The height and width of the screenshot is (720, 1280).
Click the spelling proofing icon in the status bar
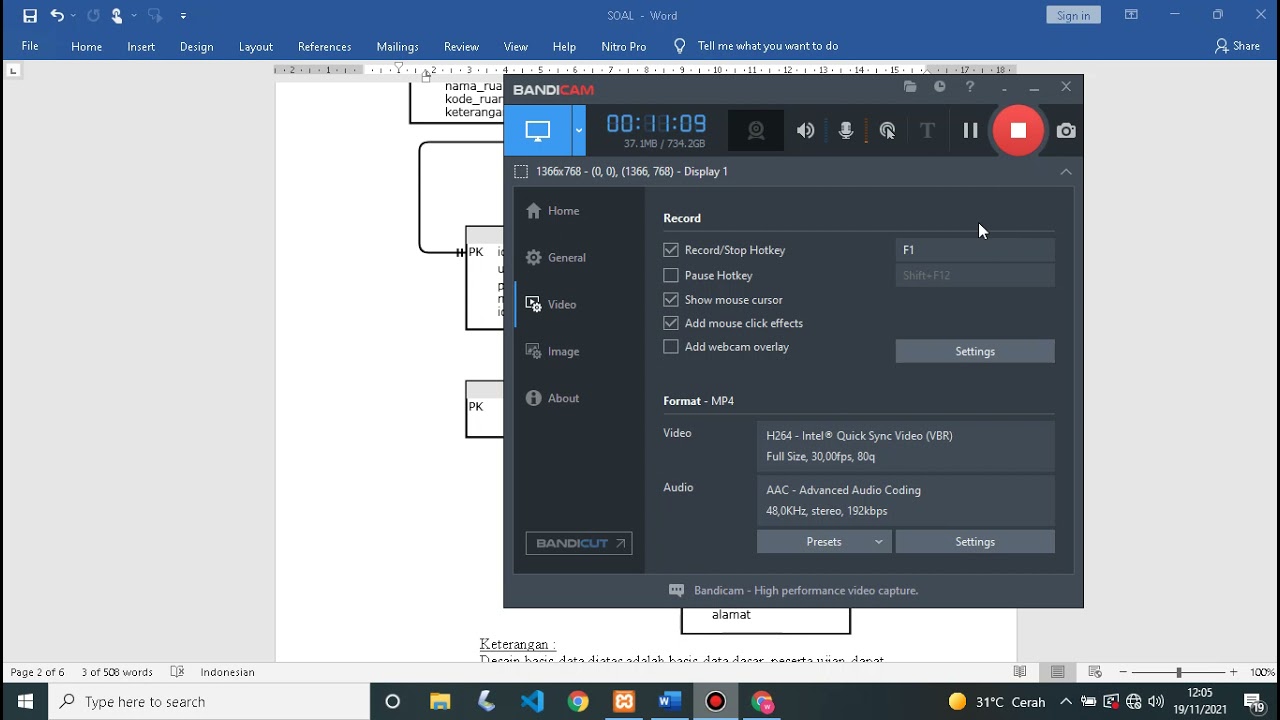[177, 672]
